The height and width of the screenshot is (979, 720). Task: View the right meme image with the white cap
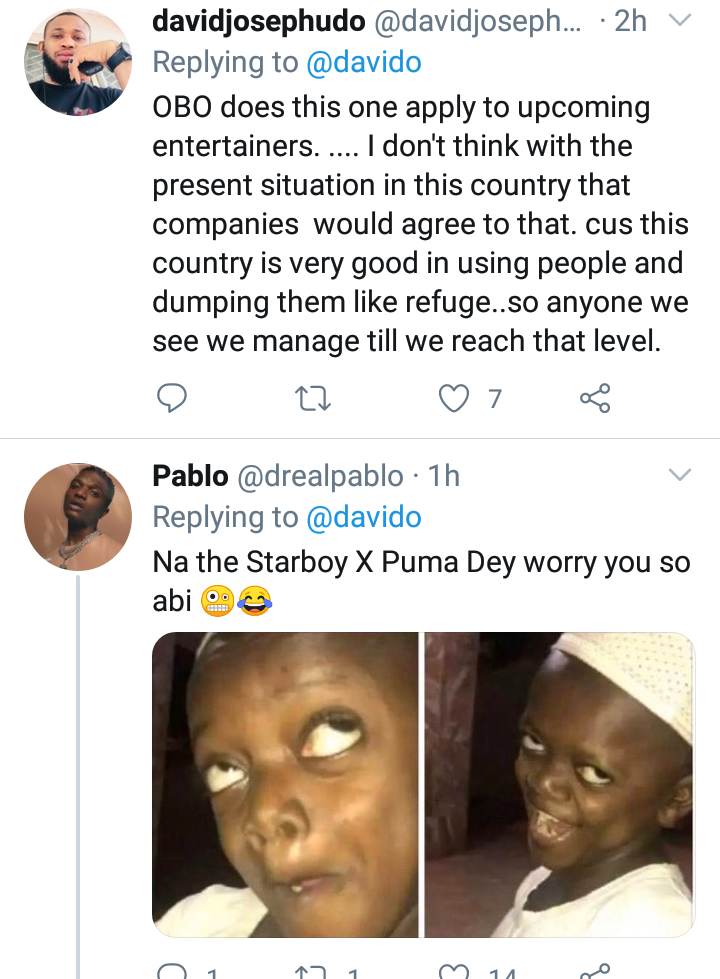(x=559, y=784)
